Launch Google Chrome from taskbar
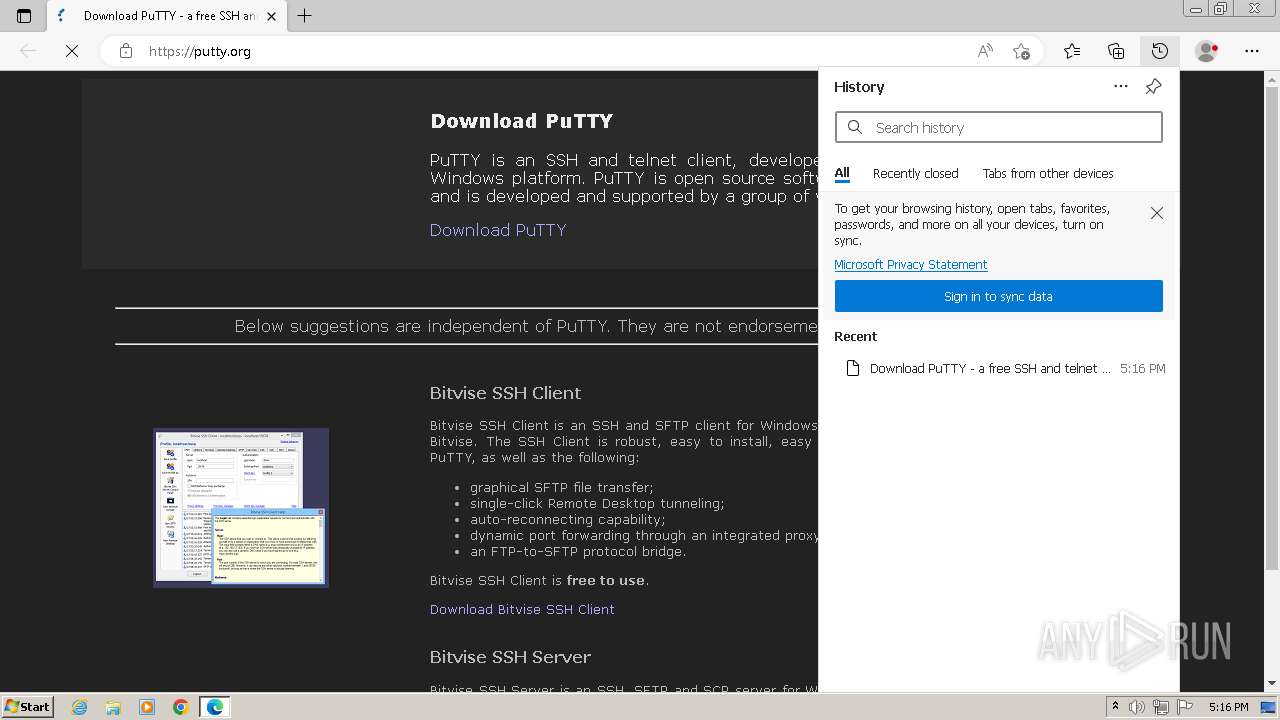 point(181,707)
